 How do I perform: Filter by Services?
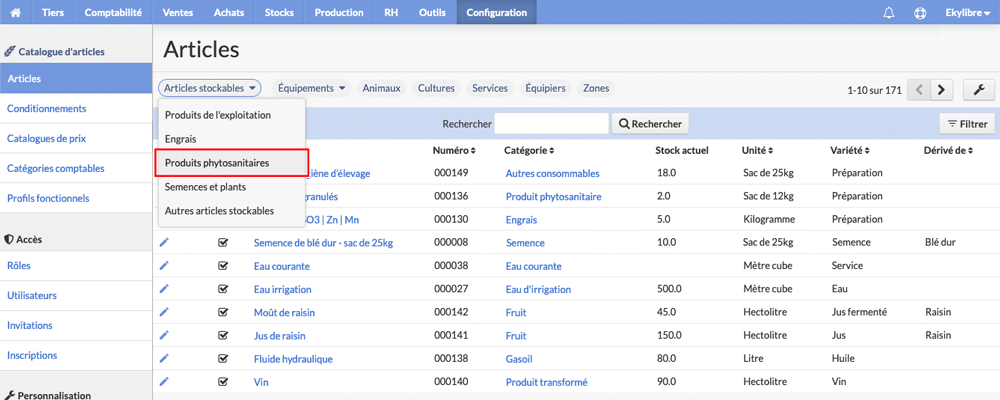pyautogui.click(x=490, y=89)
